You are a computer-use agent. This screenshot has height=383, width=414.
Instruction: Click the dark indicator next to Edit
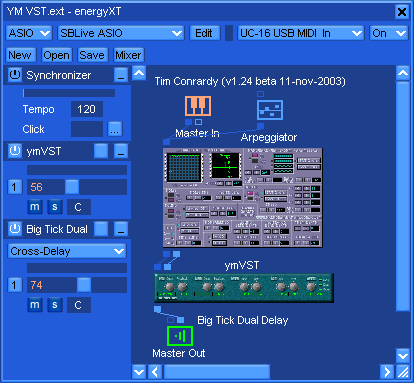tap(229, 33)
